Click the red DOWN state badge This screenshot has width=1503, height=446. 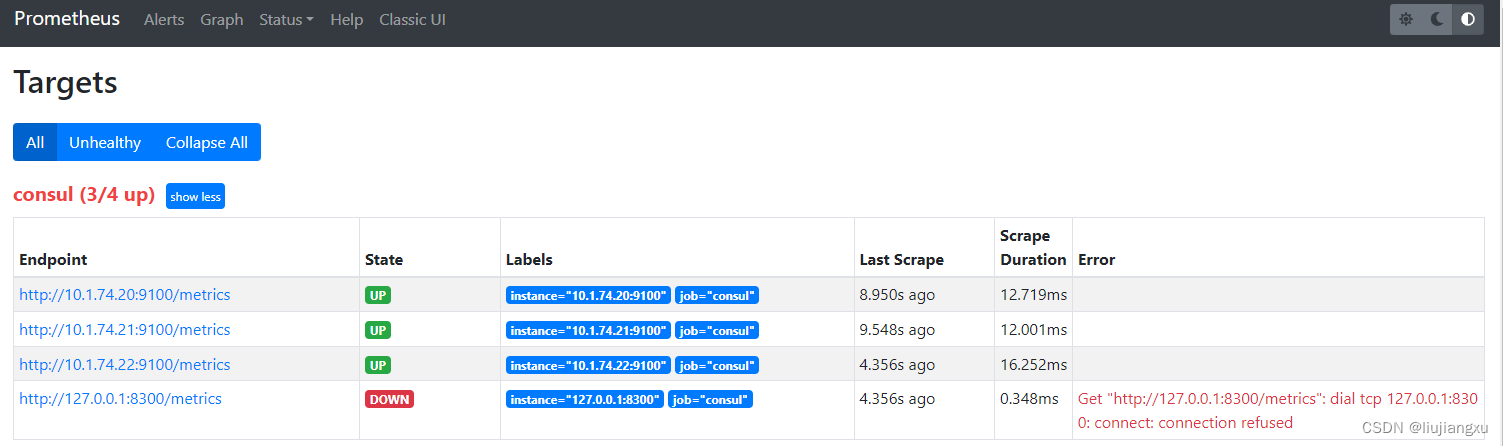[x=389, y=399]
